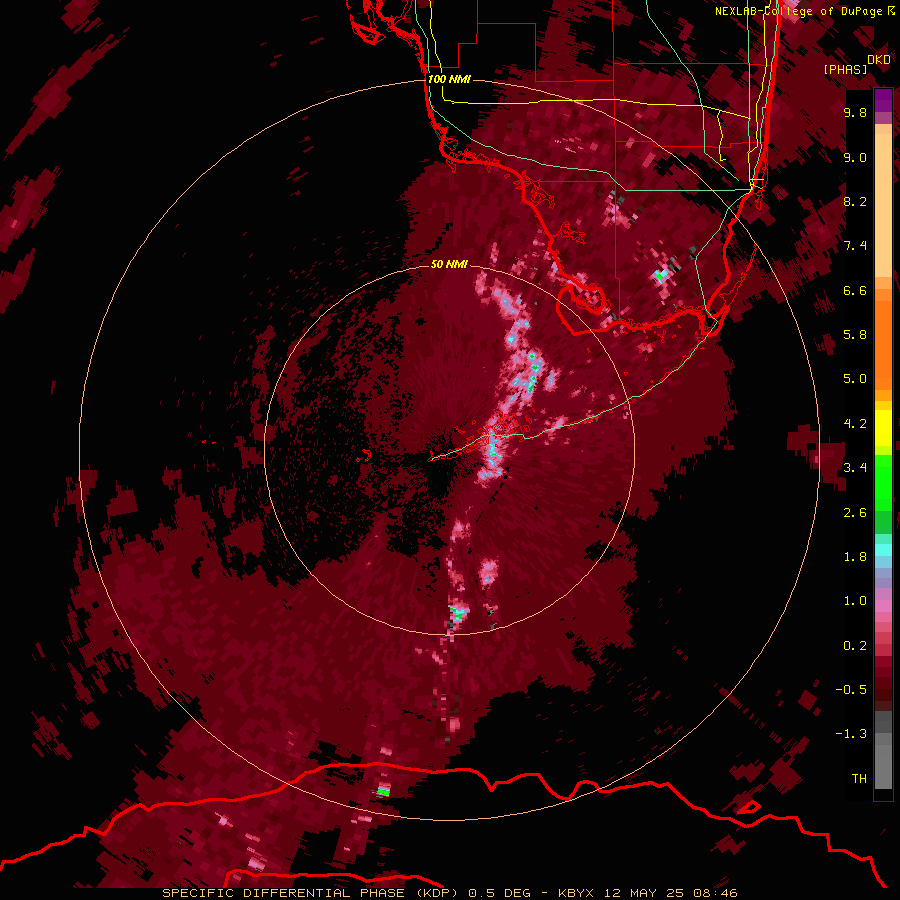Click the yellow segment of the color bar
The width and height of the screenshot is (900, 900).
coord(883,428)
